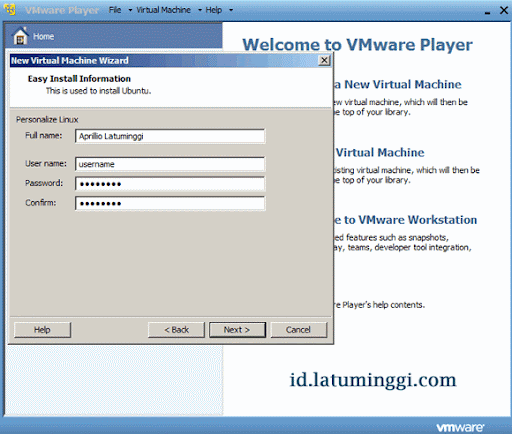The height and width of the screenshot is (434, 512).
Task: Close the New Virtual Machine Wizard dialog
Action: tap(324, 60)
